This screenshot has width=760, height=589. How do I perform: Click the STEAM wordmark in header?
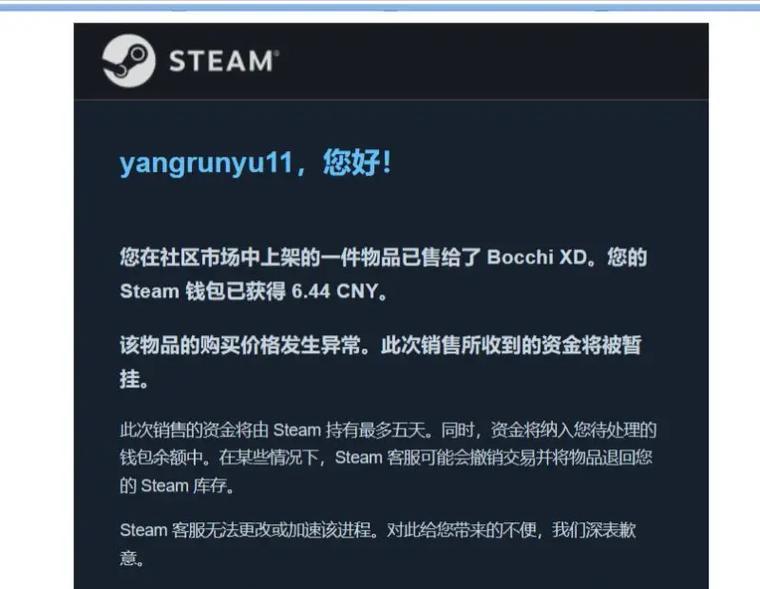click(x=221, y=61)
